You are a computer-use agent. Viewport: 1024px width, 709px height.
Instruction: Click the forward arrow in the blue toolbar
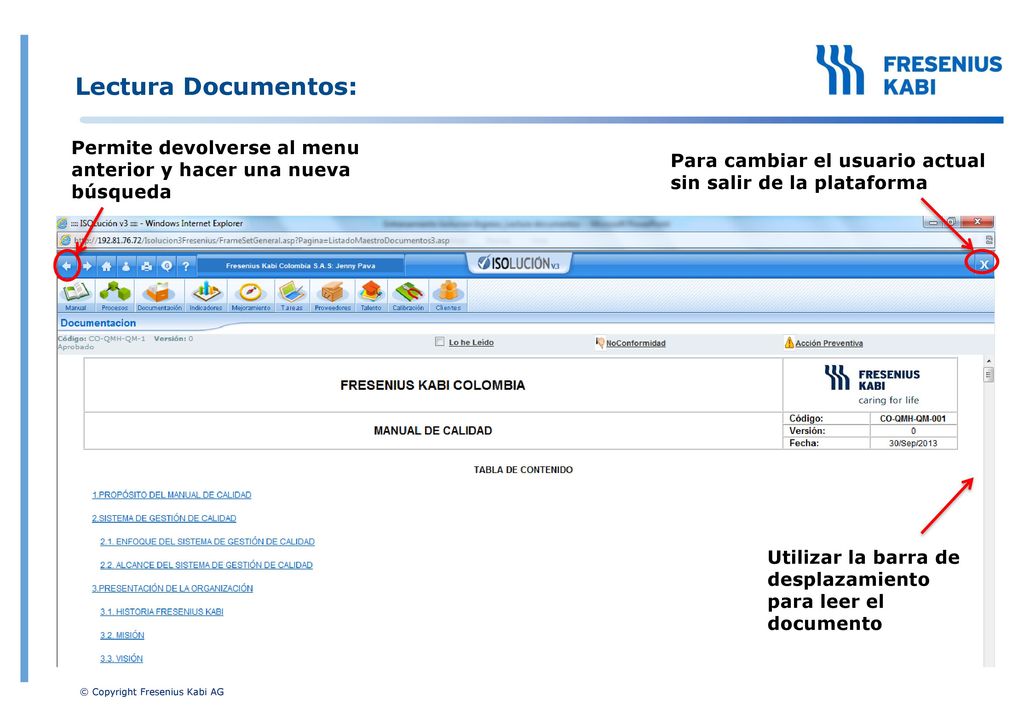pos(87,266)
